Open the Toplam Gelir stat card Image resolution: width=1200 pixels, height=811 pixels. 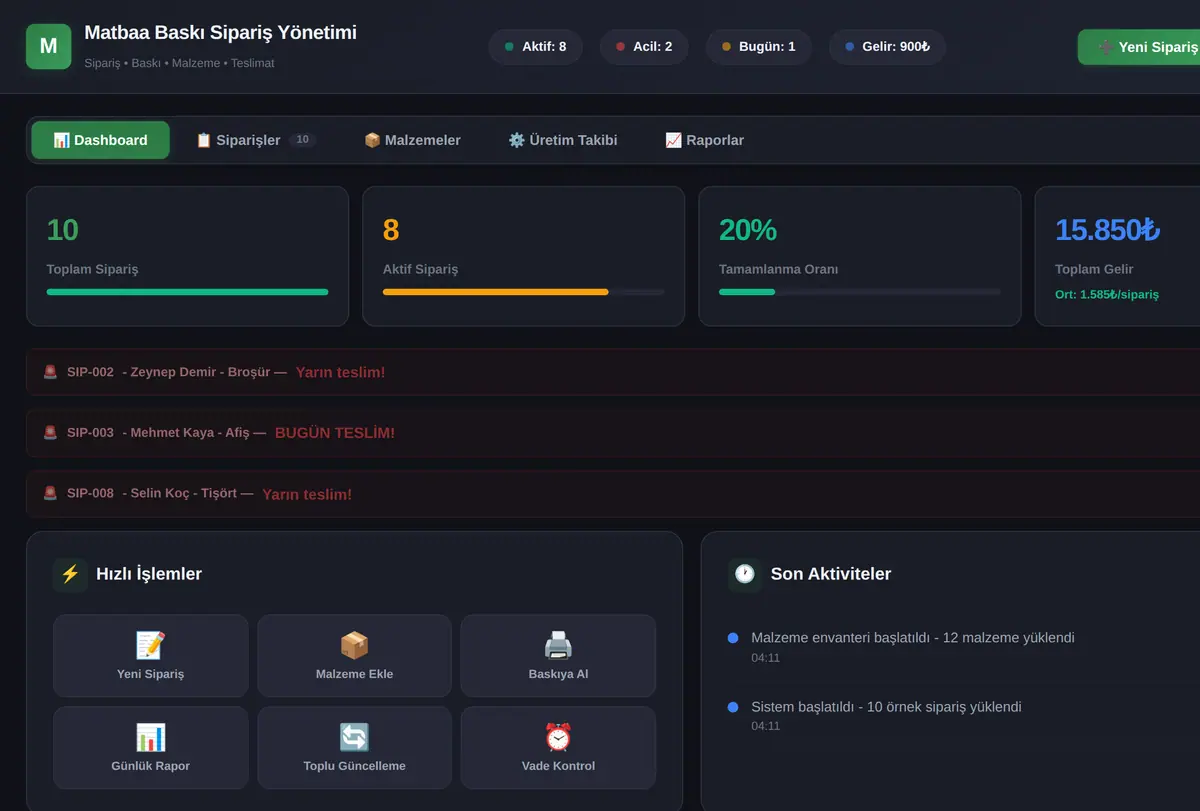click(x=1117, y=256)
